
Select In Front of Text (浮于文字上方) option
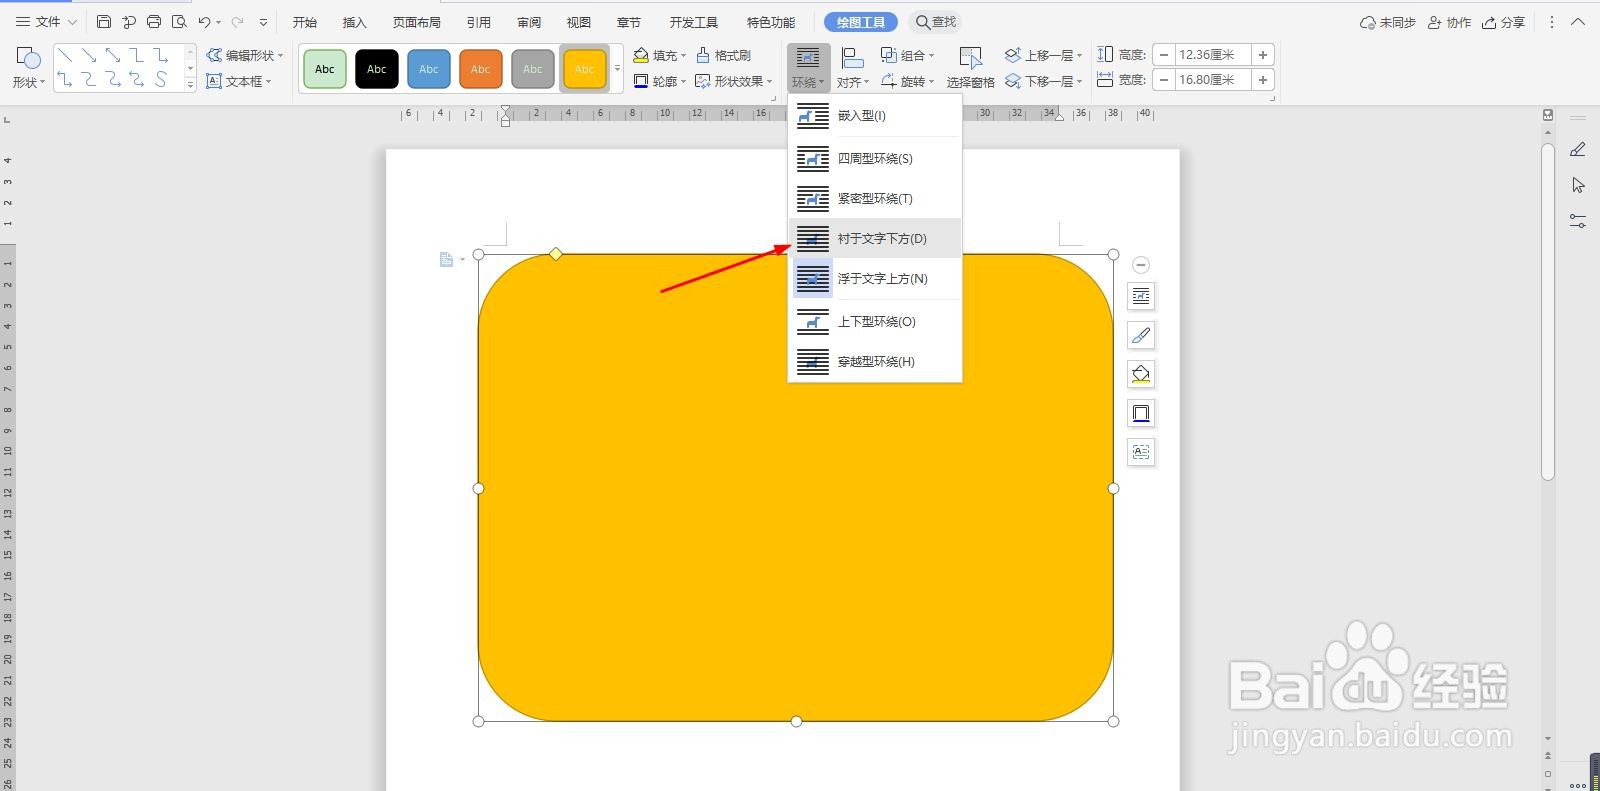(875, 279)
